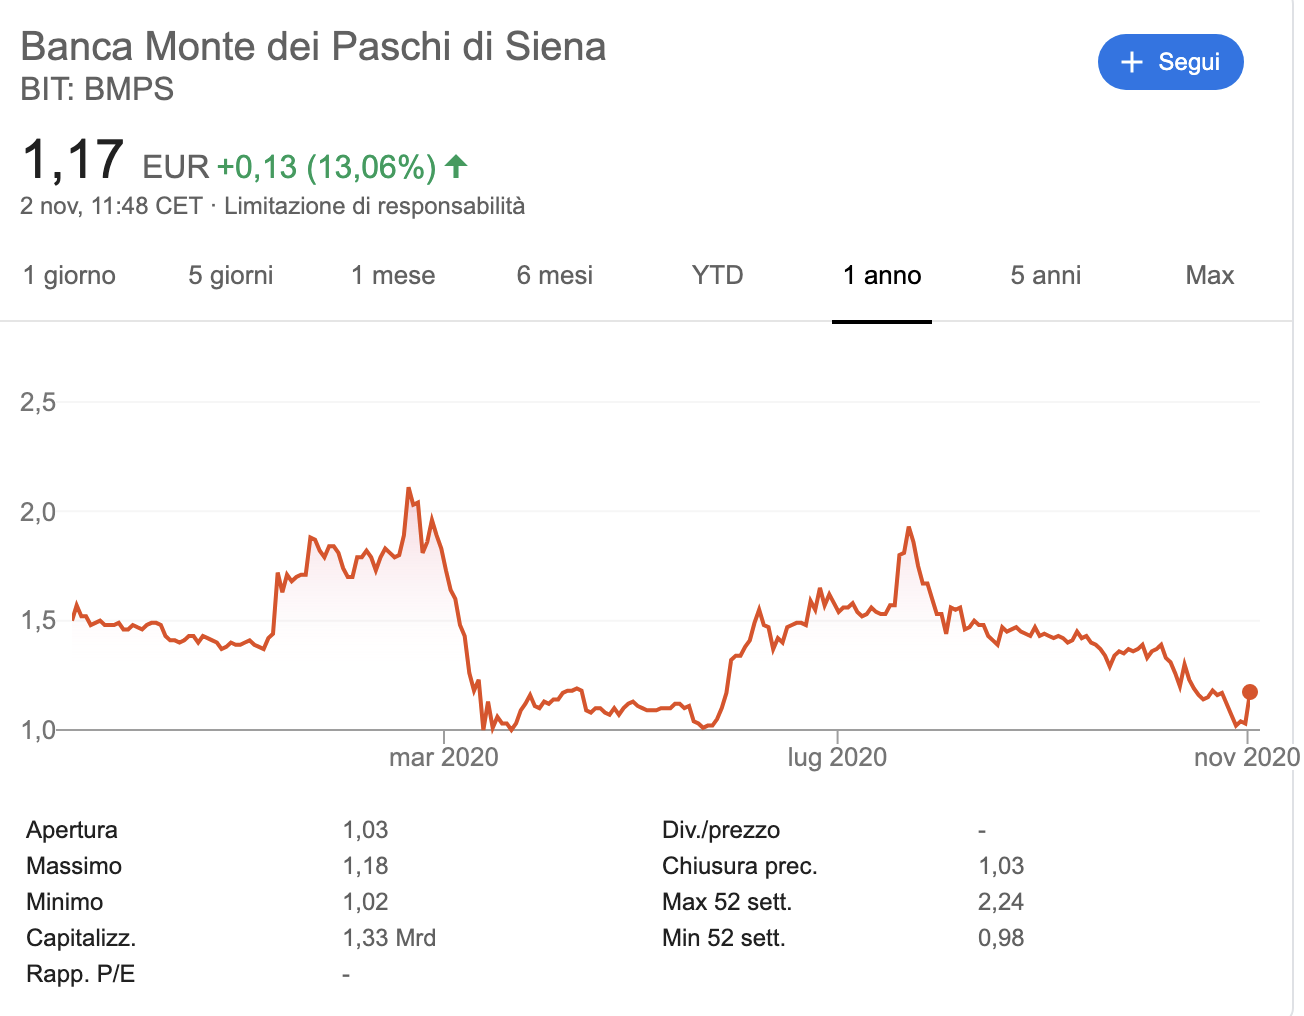Click the "BIT: BMPS" ticker link

coord(97,90)
